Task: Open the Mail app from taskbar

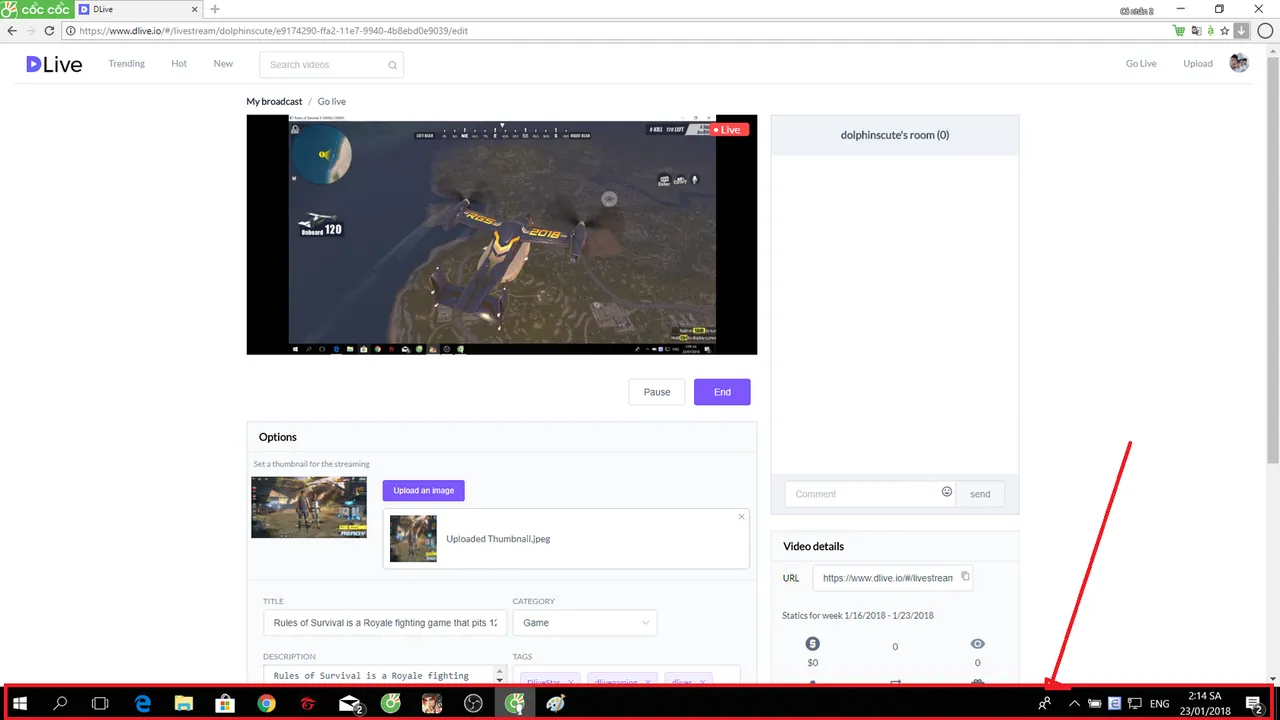Action: tap(349, 704)
